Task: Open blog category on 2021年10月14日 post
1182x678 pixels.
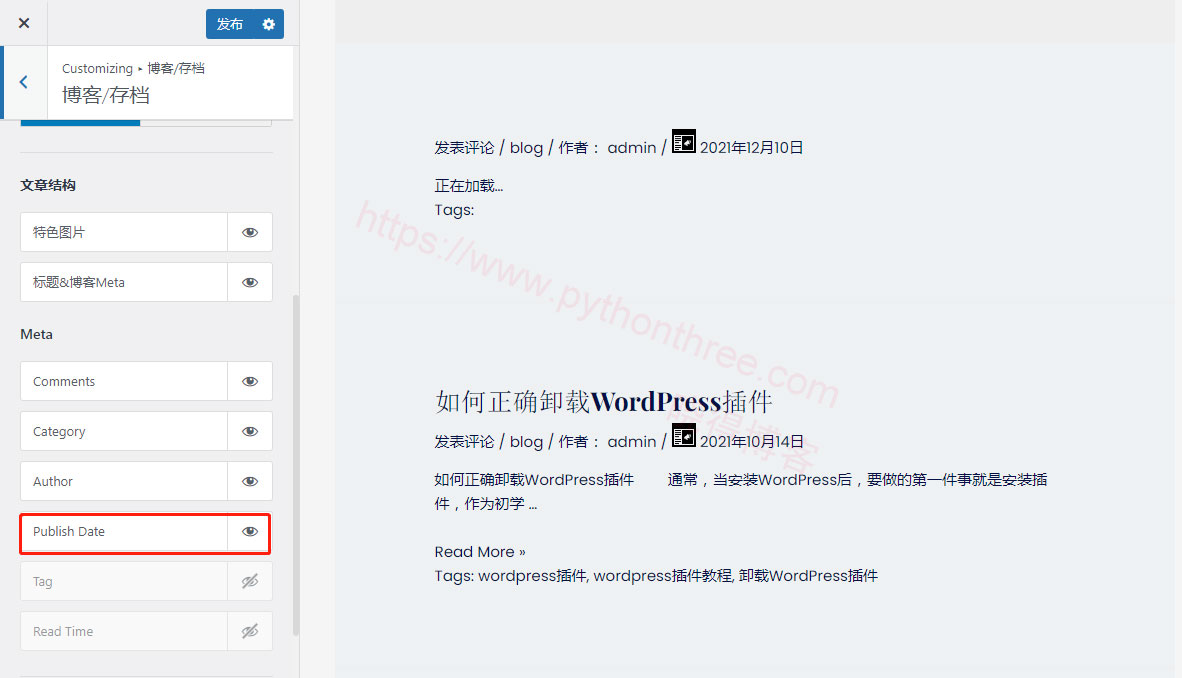Action: coord(526,442)
